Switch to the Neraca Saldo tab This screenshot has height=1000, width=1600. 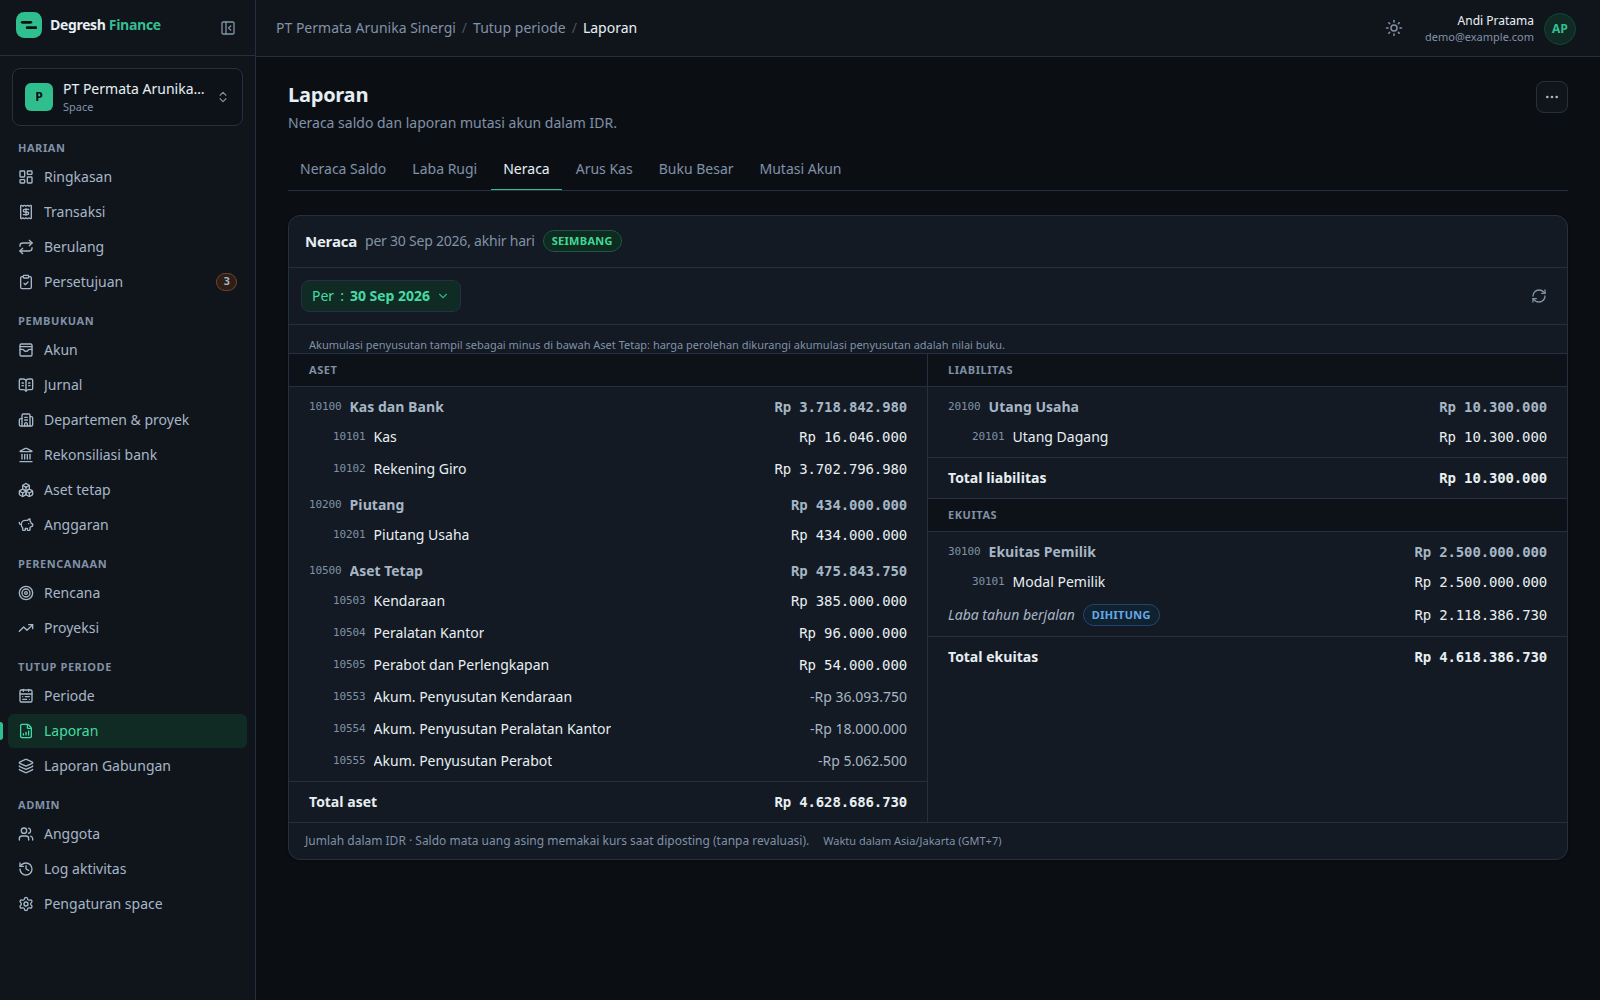343,169
